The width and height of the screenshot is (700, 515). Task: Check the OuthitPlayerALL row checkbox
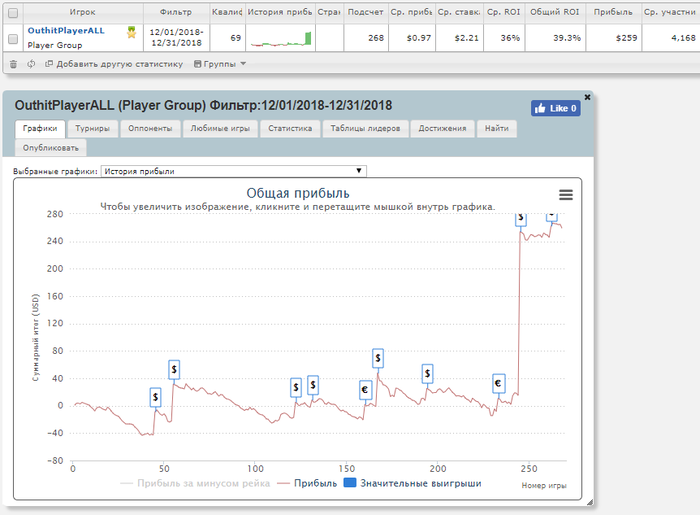13,39
